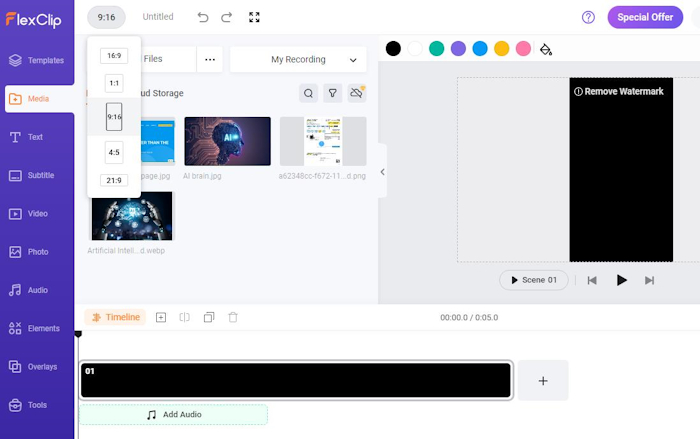This screenshot has width=700, height=439.
Task: Click the Untitled project name
Action: pyautogui.click(x=158, y=17)
